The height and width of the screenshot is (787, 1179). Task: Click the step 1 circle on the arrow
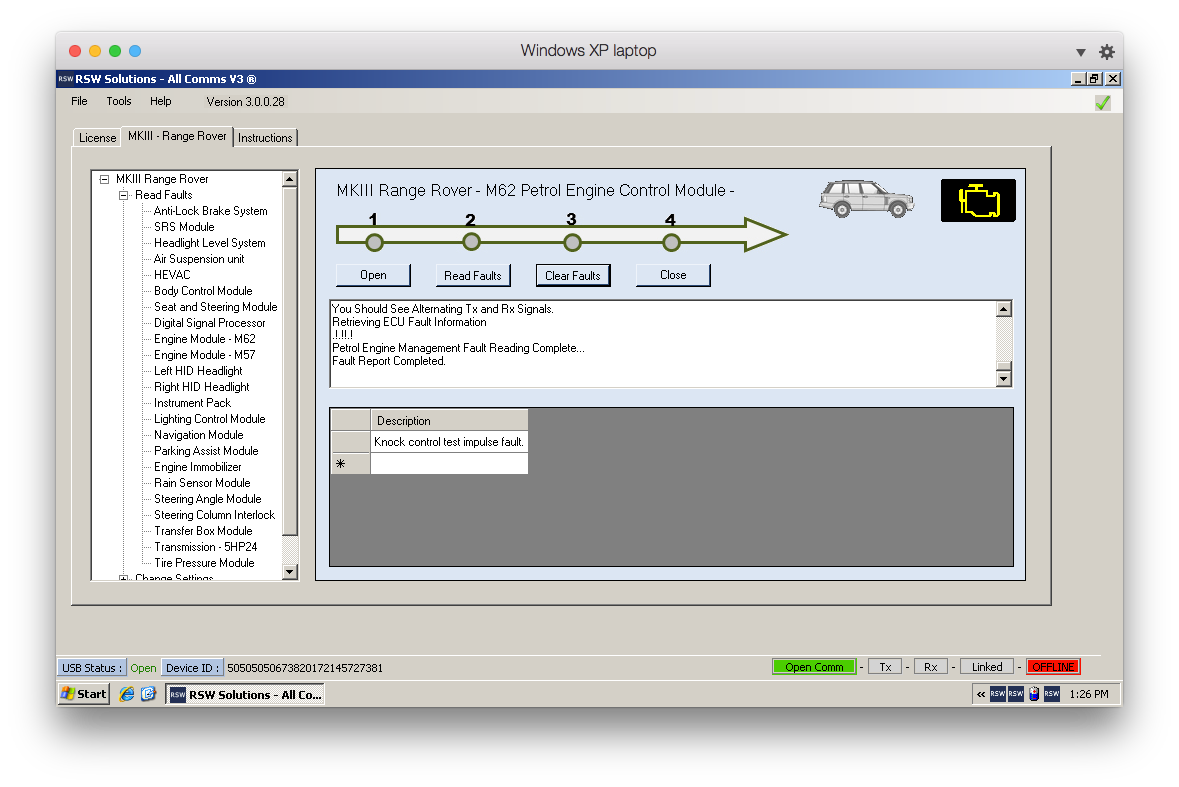pyautogui.click(x=374, y=242)
